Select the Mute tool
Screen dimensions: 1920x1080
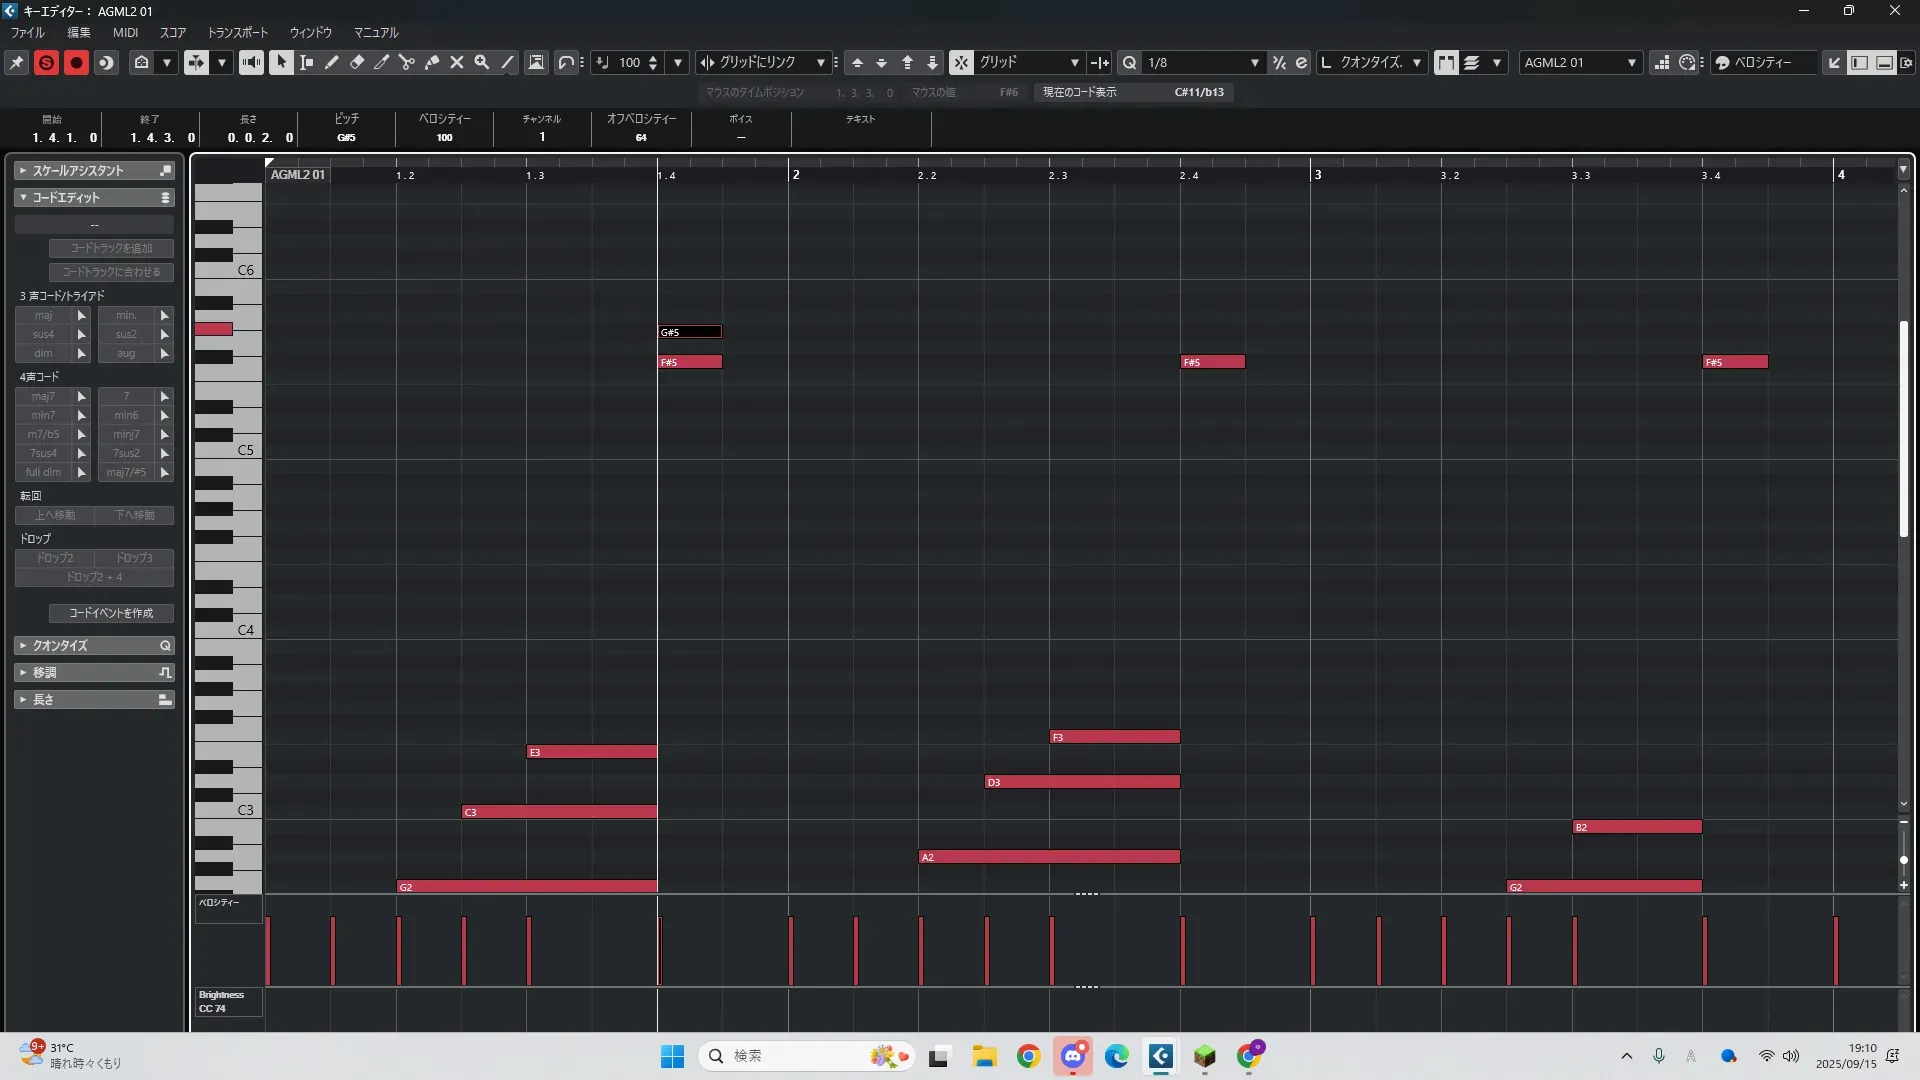[x=457, y=62]
